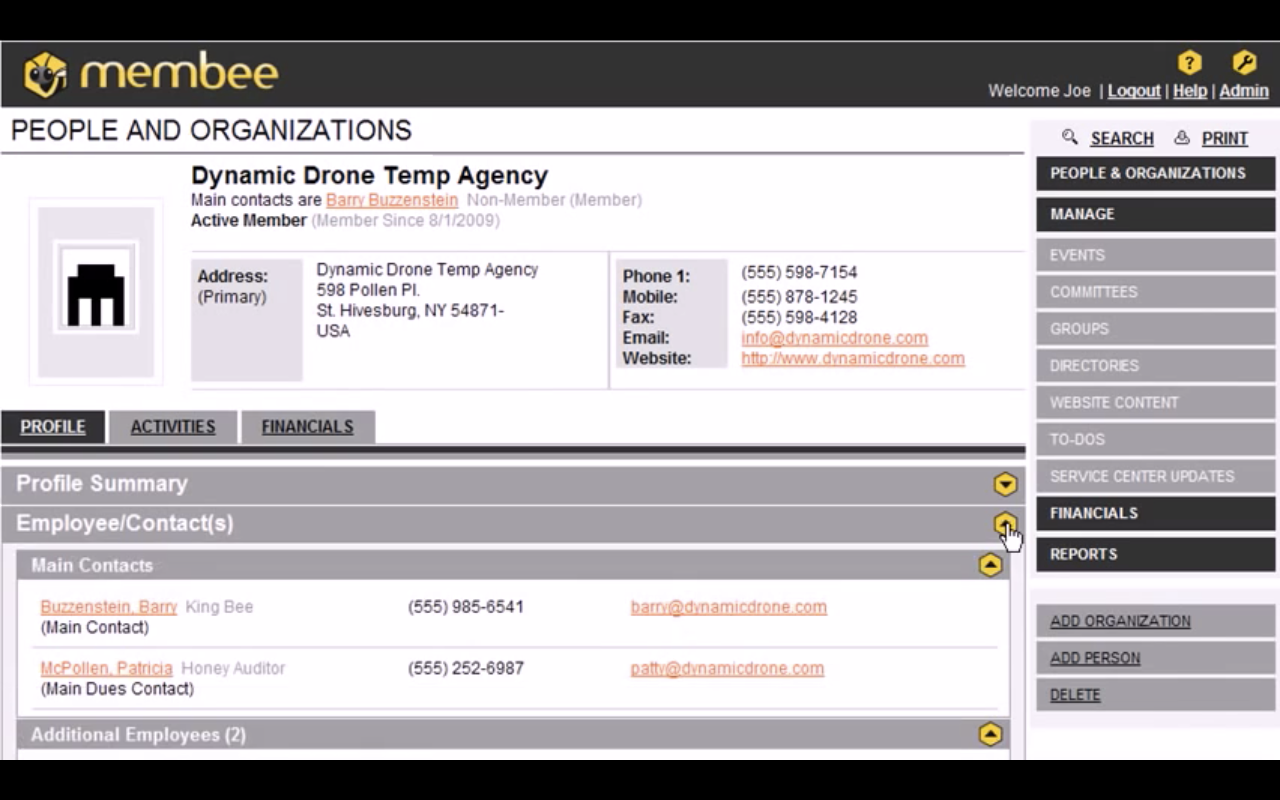Click the DELETE button
The image size is (1280, 800).
click(x=1156, y=695)
